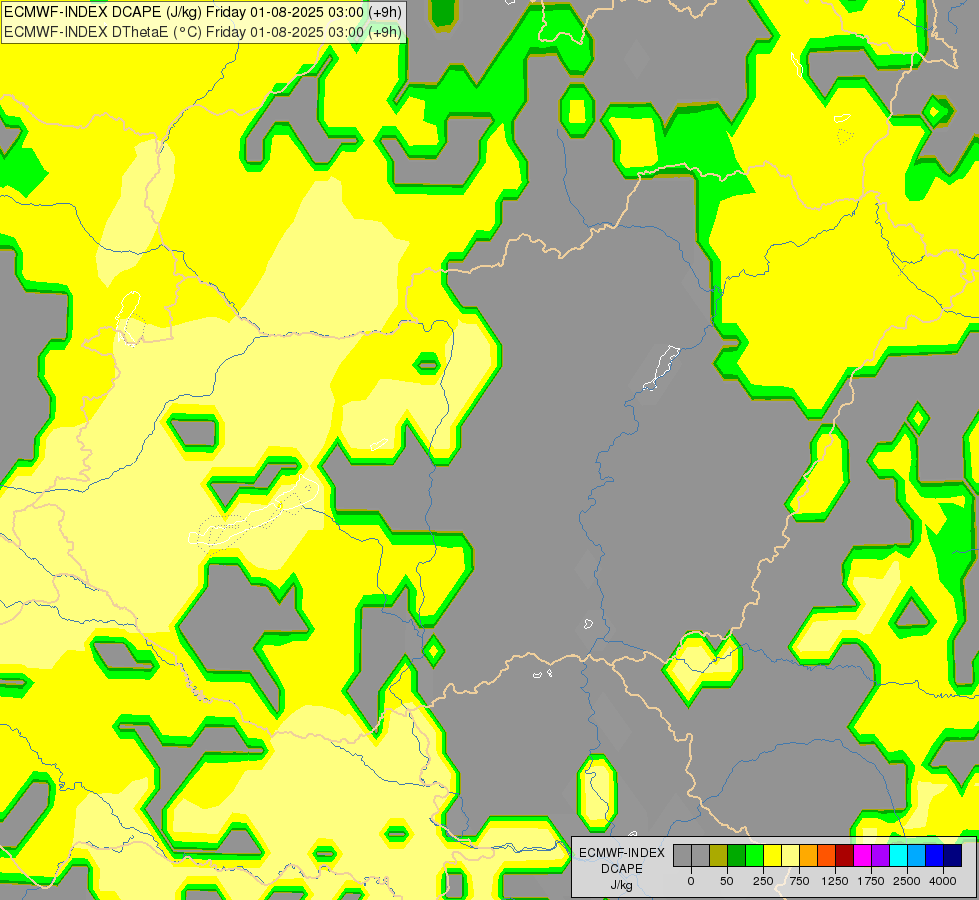The width and height of the screenshot is (979, 900).
Task: Pick the orange legend swatch
Action: point(809,856)
